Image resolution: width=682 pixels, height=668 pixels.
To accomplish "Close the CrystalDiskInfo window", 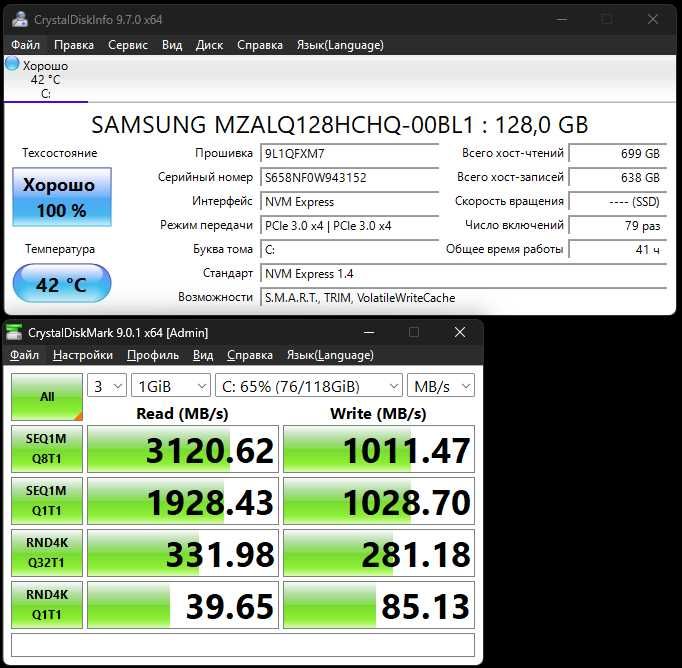I will click(x=652, y=19).
